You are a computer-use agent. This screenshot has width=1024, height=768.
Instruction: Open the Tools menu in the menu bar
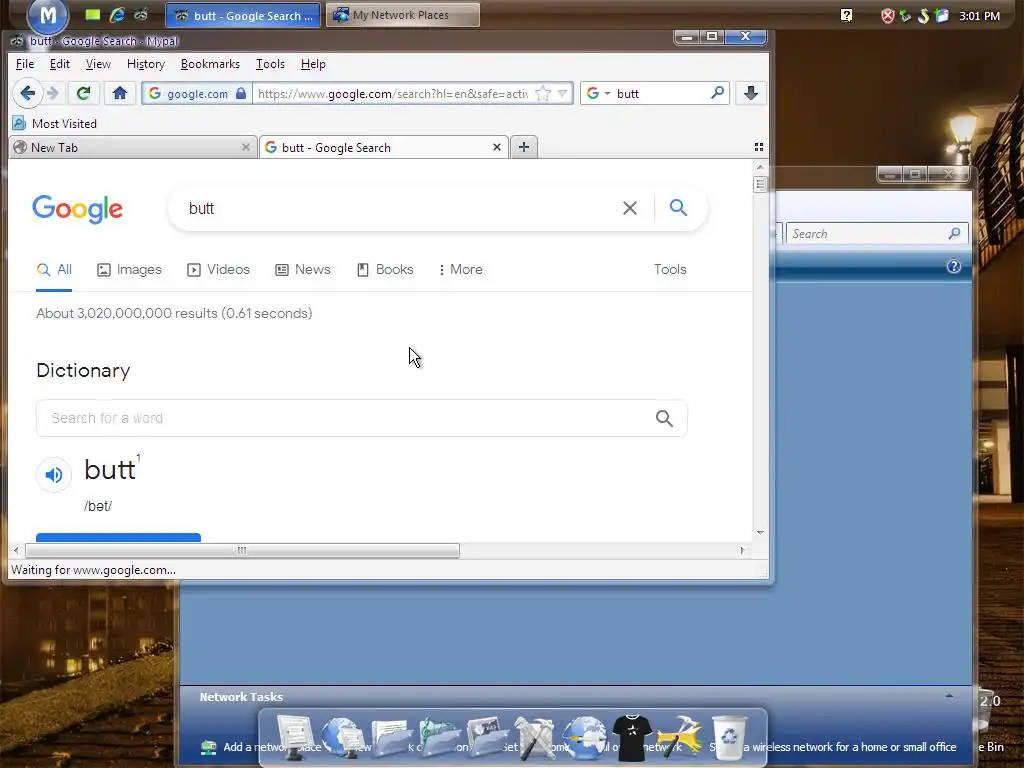(x=270, y=64)
